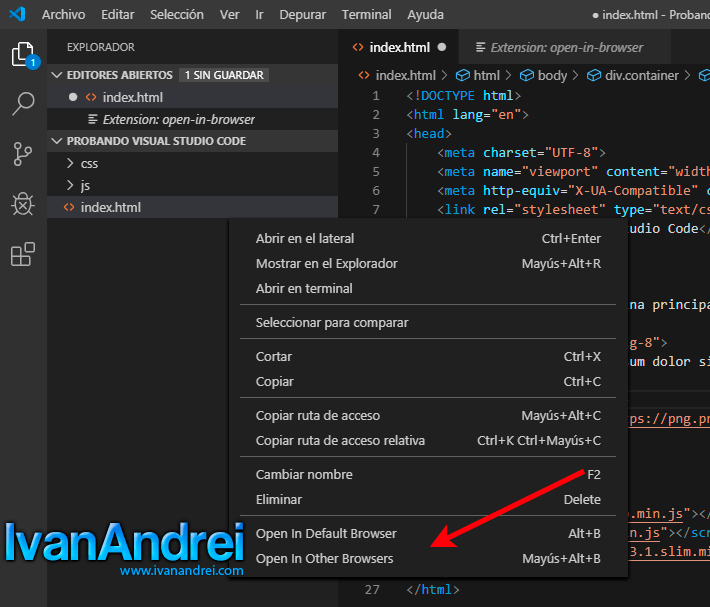Click line number 27 in the gutter
Viewport: 710px width, 607px height.
(372, 589)
